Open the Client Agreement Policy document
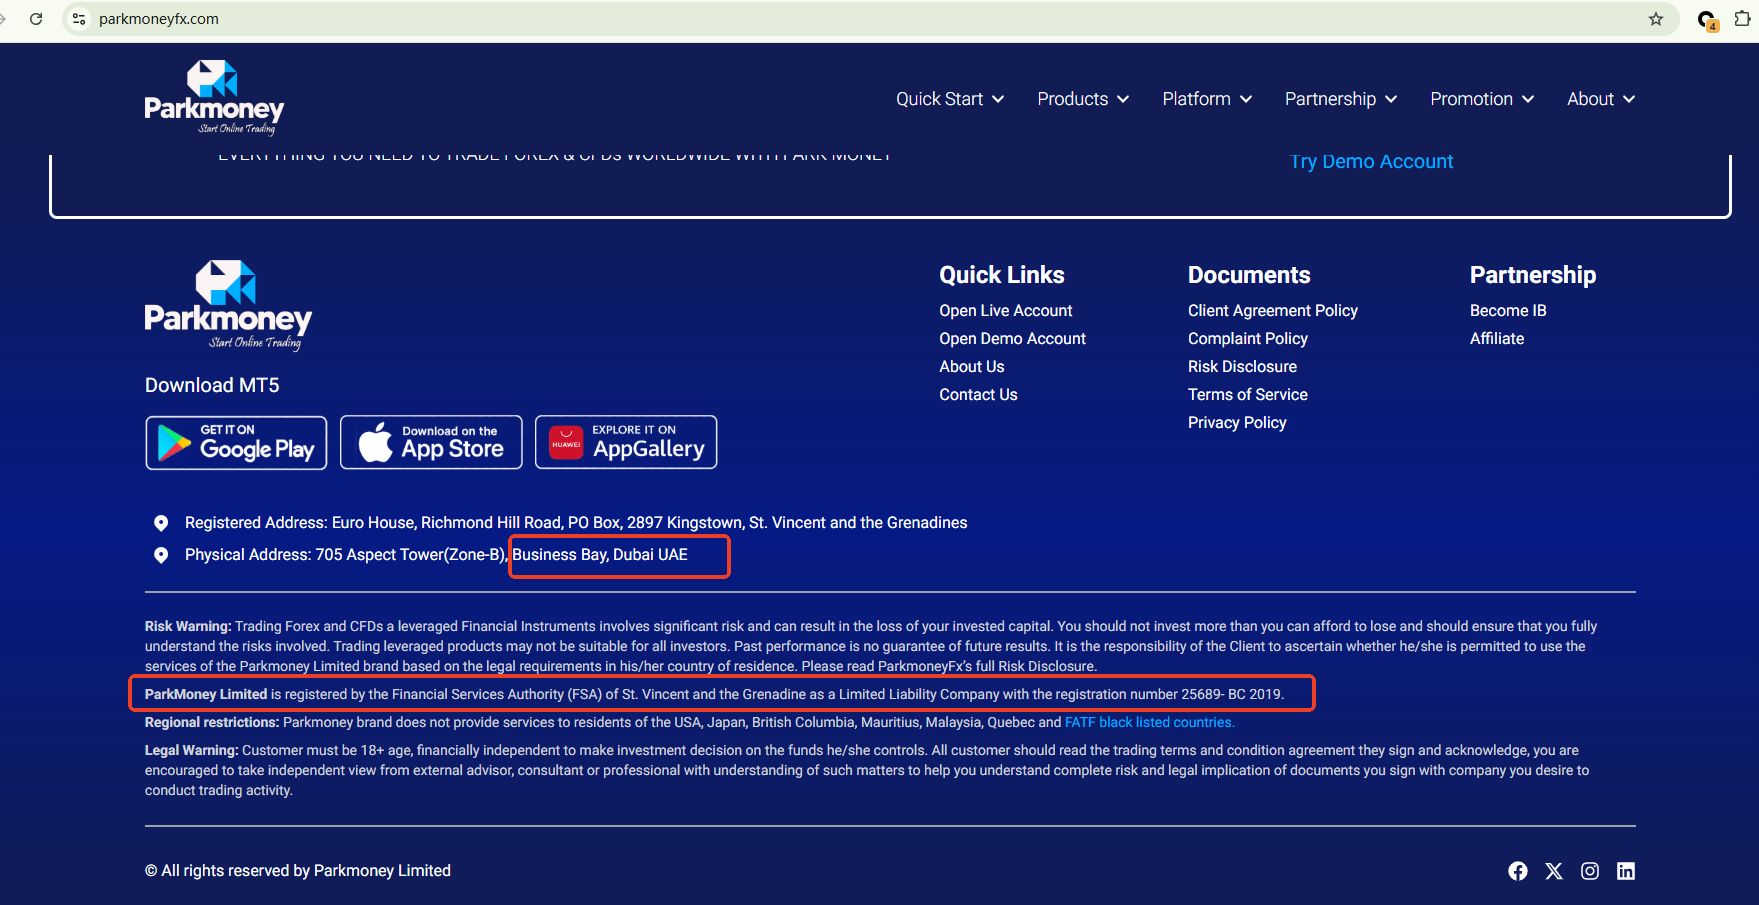The image size is (1759, 905). point(1273,311)
